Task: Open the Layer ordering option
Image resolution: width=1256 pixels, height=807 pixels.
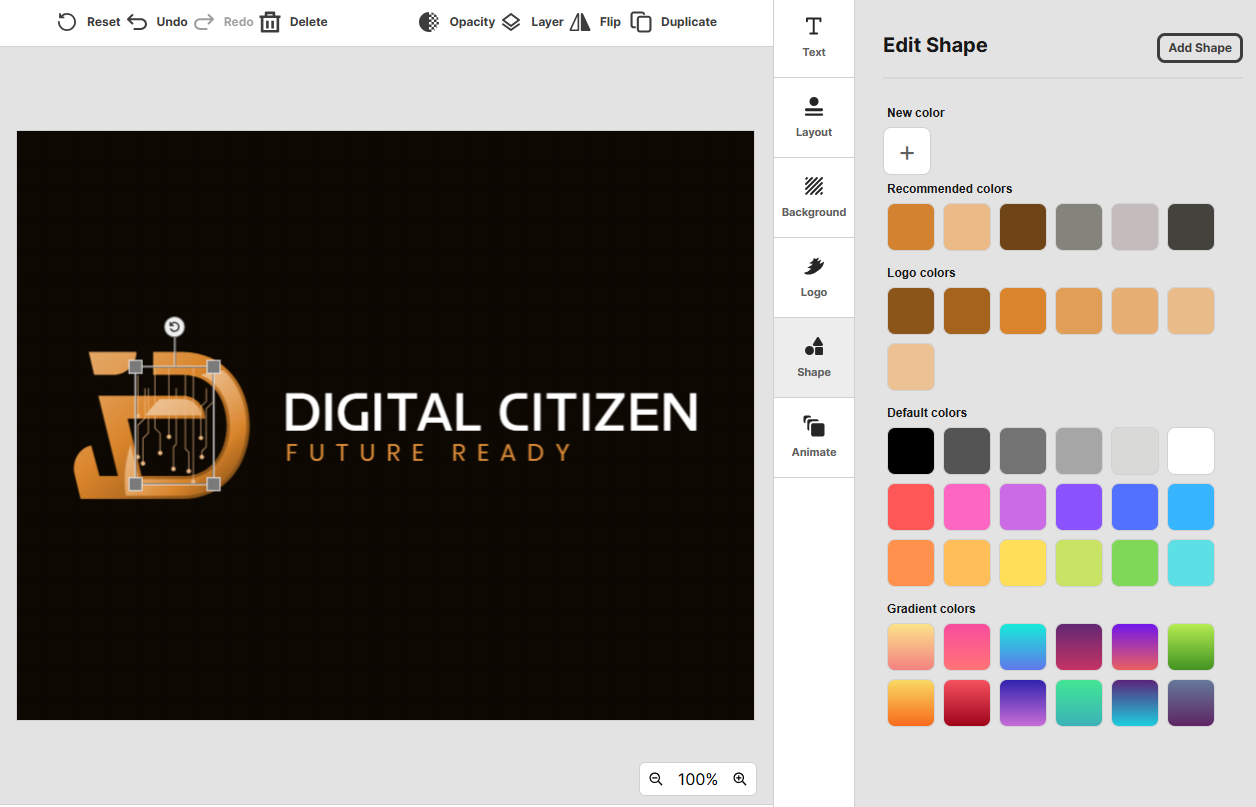Action: 532,22
